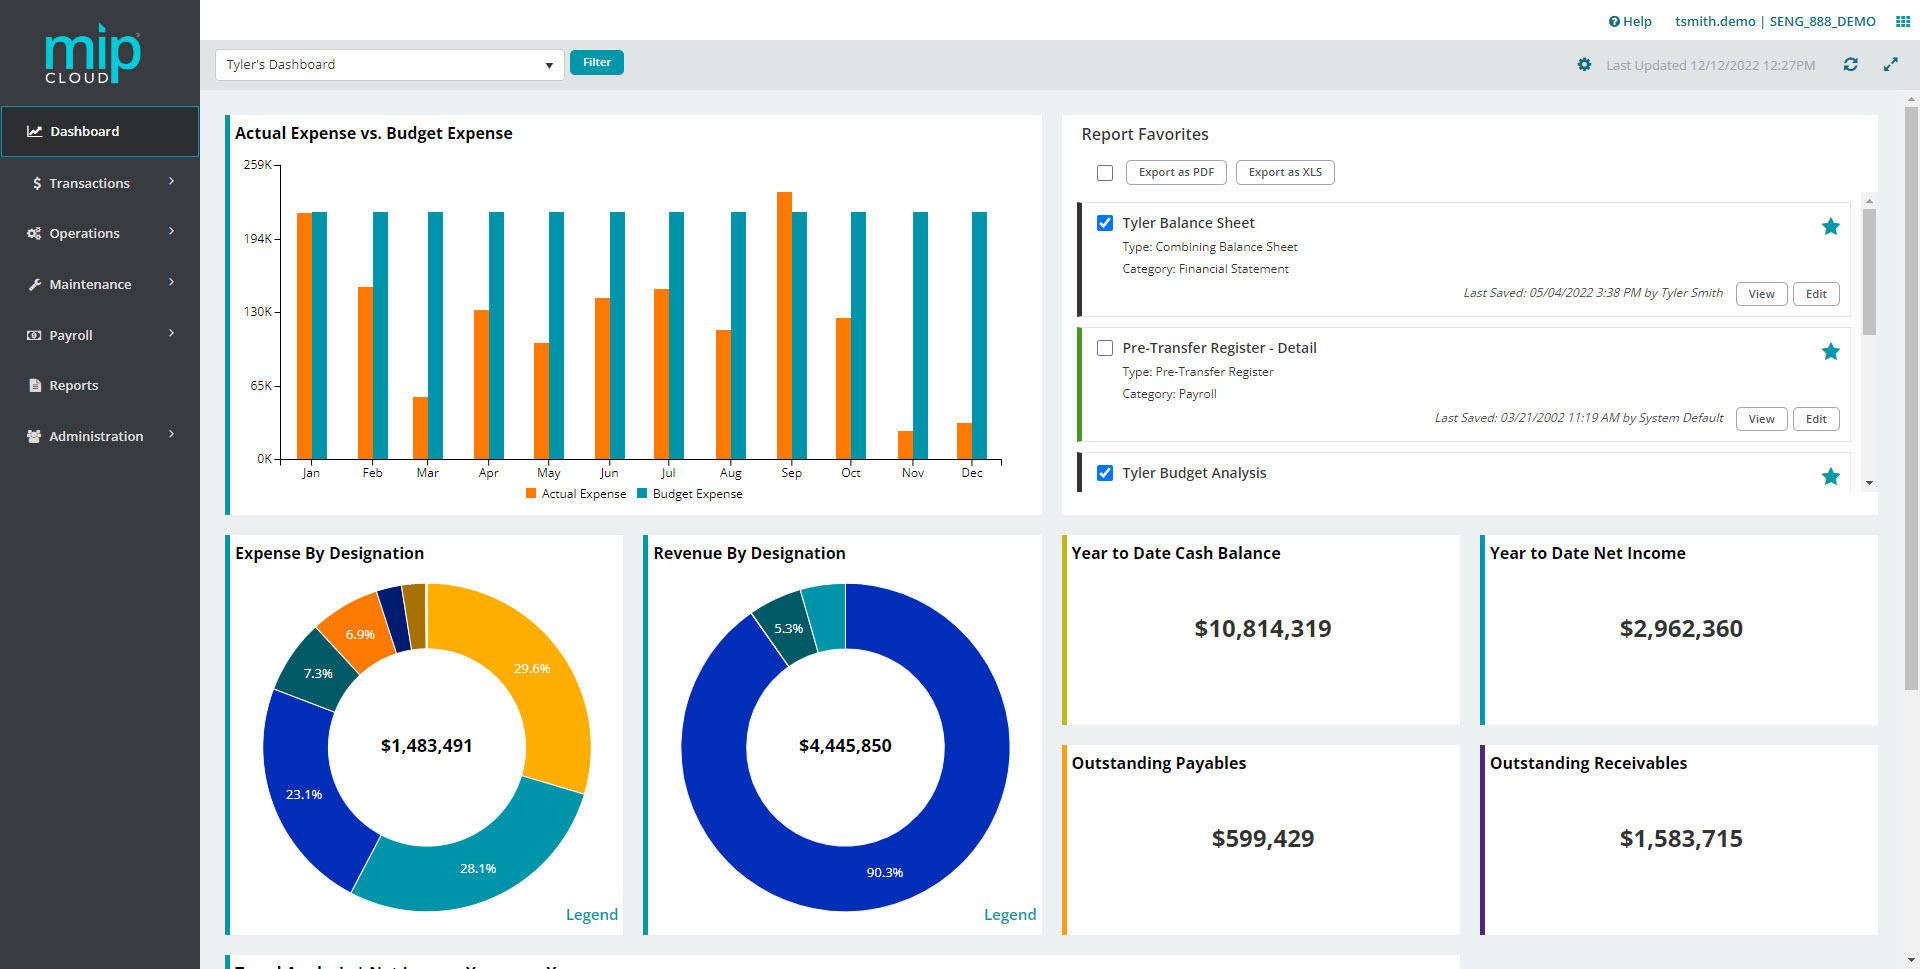Open the dashboard selector showing Tyler's Dashboard
This screenshot has height=969, width=1920.
(389, 64)
